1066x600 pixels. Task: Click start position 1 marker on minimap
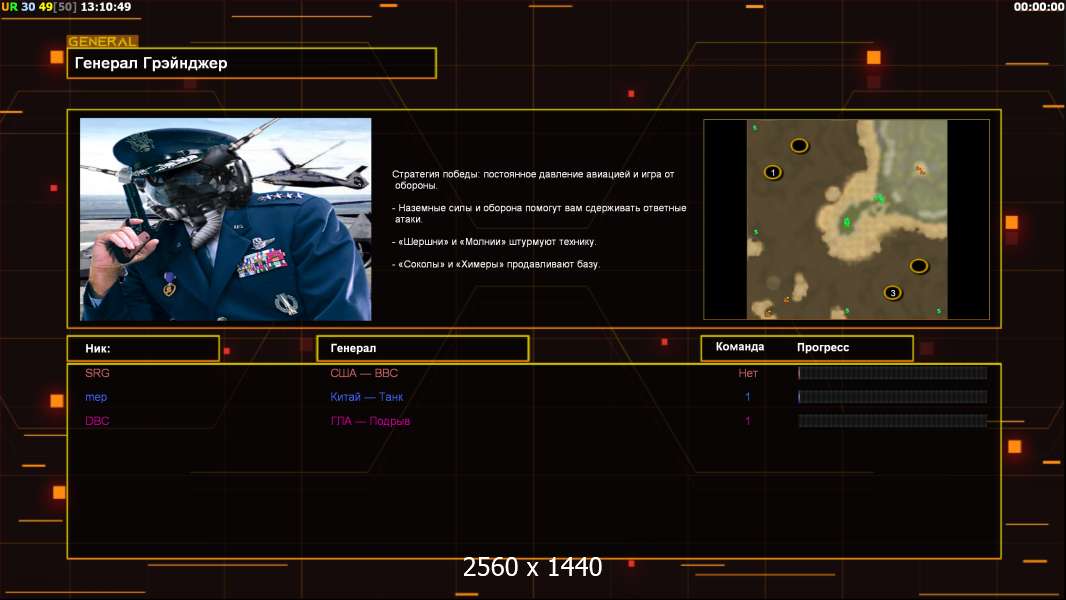point(773,172)
